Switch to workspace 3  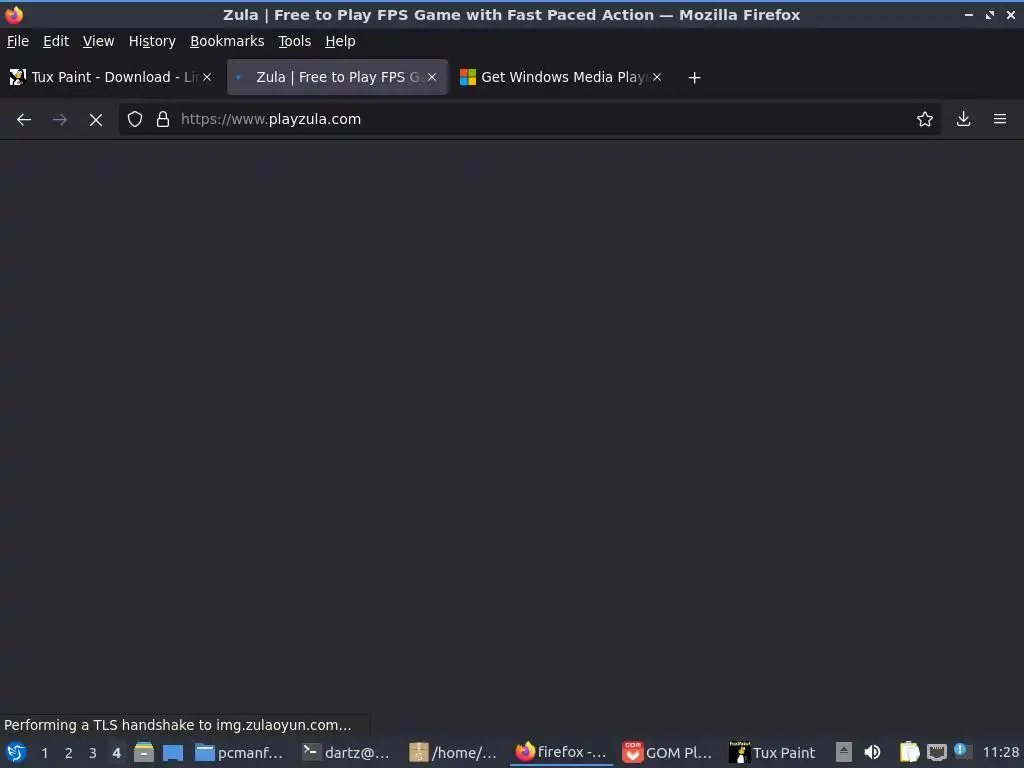93,753
